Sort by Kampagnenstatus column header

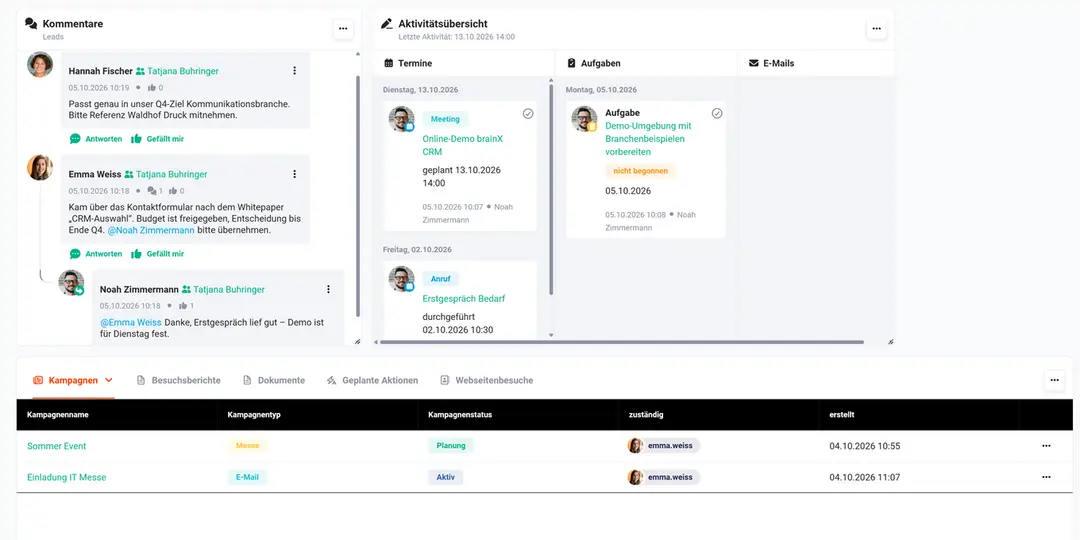click(x=460, y=415)
